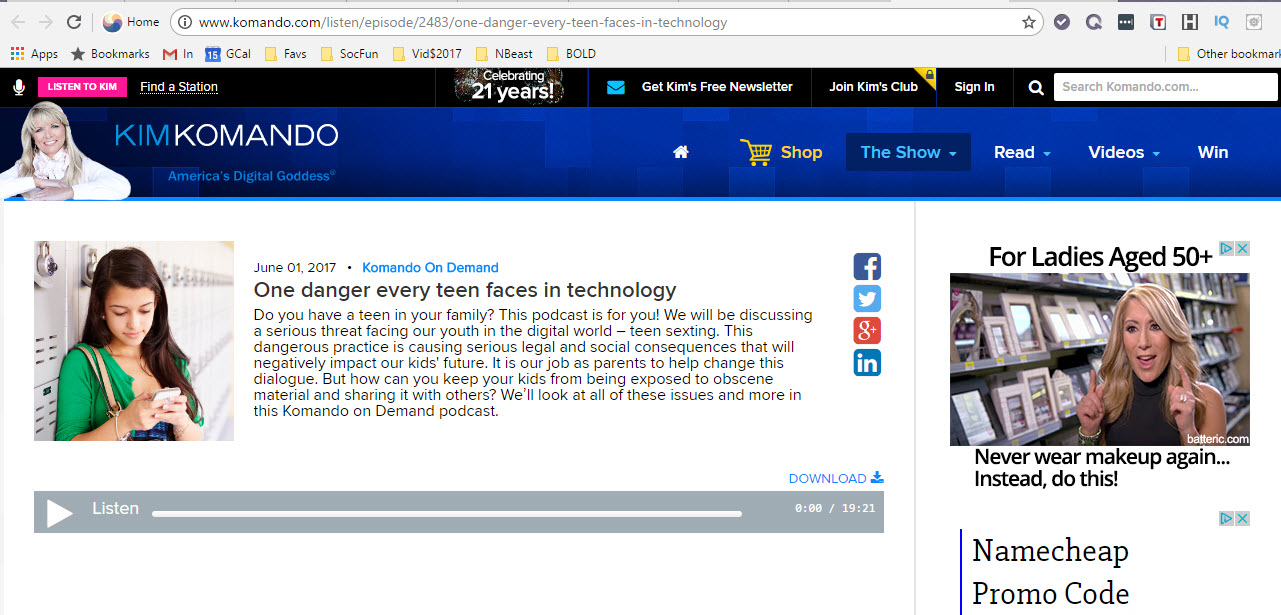
Task: Close the For Ladies Aged 50+ ad
Action: pyautogui.click(x=1242, y=248)
